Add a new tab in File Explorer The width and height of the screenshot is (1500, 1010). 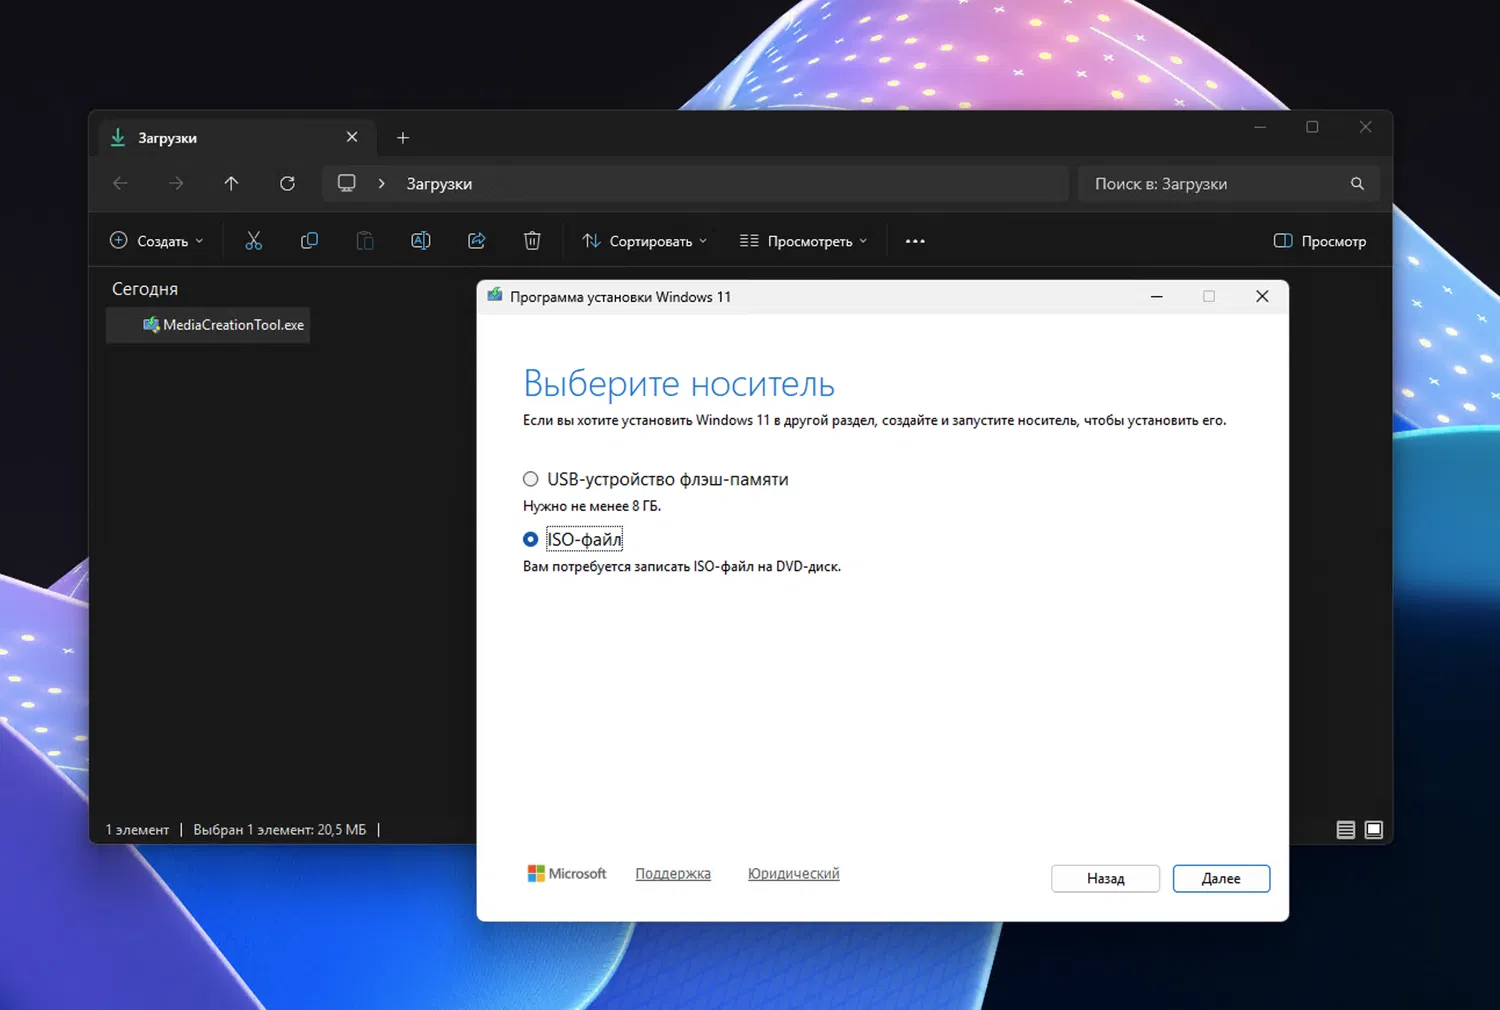(403, 138)
